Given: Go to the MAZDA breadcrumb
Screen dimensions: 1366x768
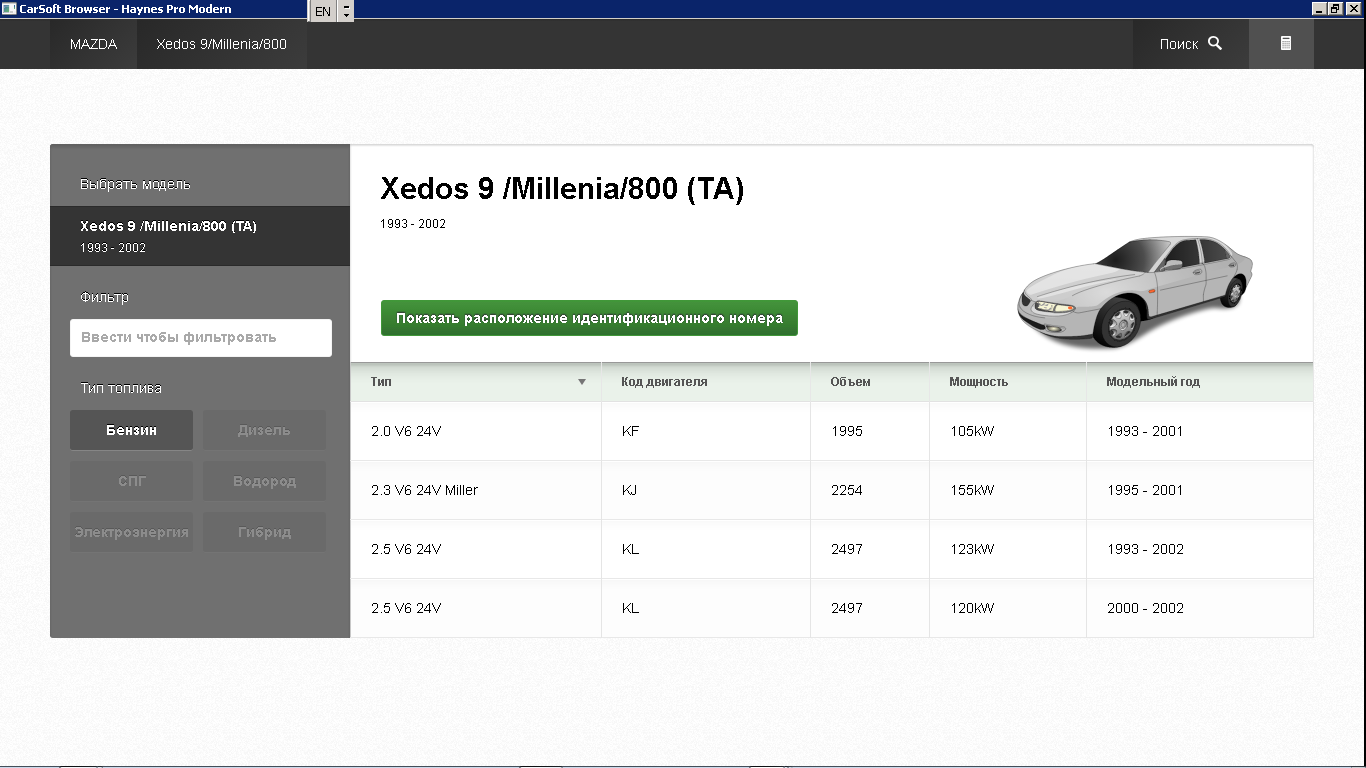Looking at the screenshot, I should (93, 44).
